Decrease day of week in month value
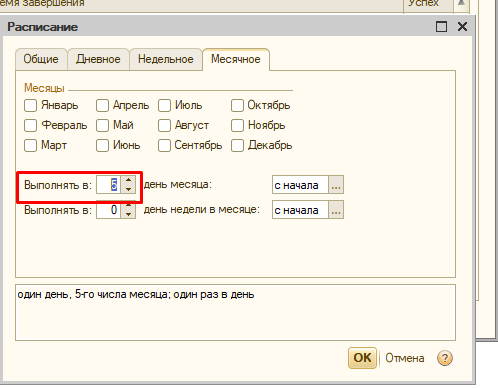This screenshot has width=498, height=388. click(128, 214)
